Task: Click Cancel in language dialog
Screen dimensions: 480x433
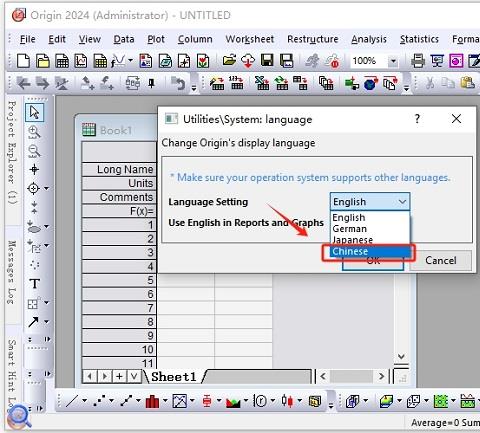Action: pos(440,260)
